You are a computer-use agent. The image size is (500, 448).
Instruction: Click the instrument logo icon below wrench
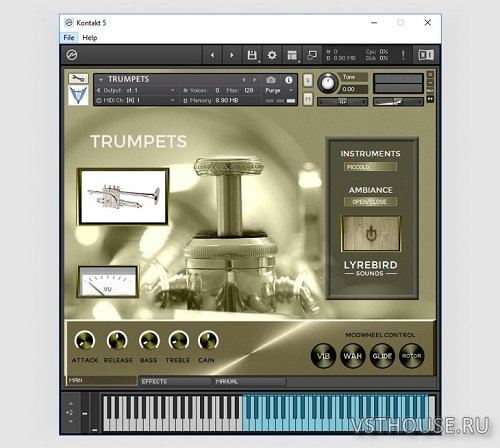(x=78, y=95)
